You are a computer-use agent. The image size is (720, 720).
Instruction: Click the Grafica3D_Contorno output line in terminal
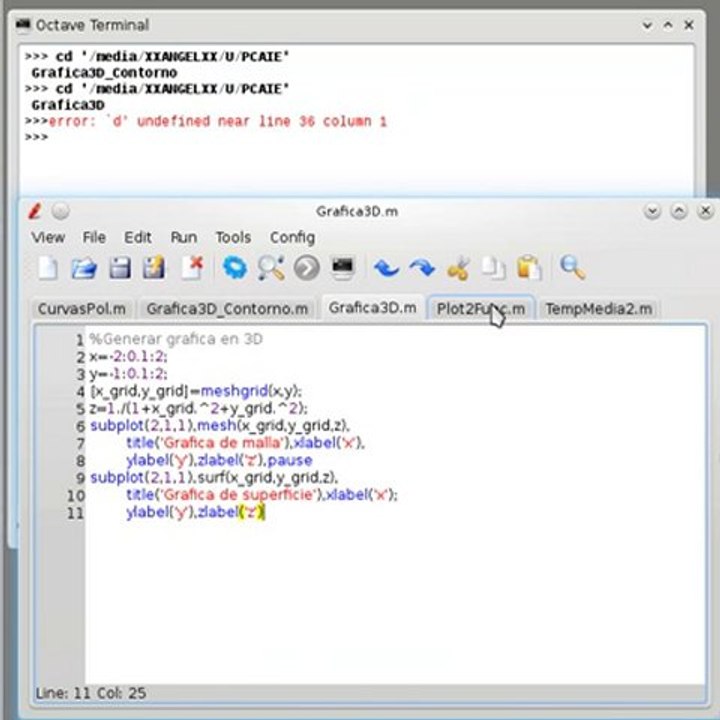point(104,73)
